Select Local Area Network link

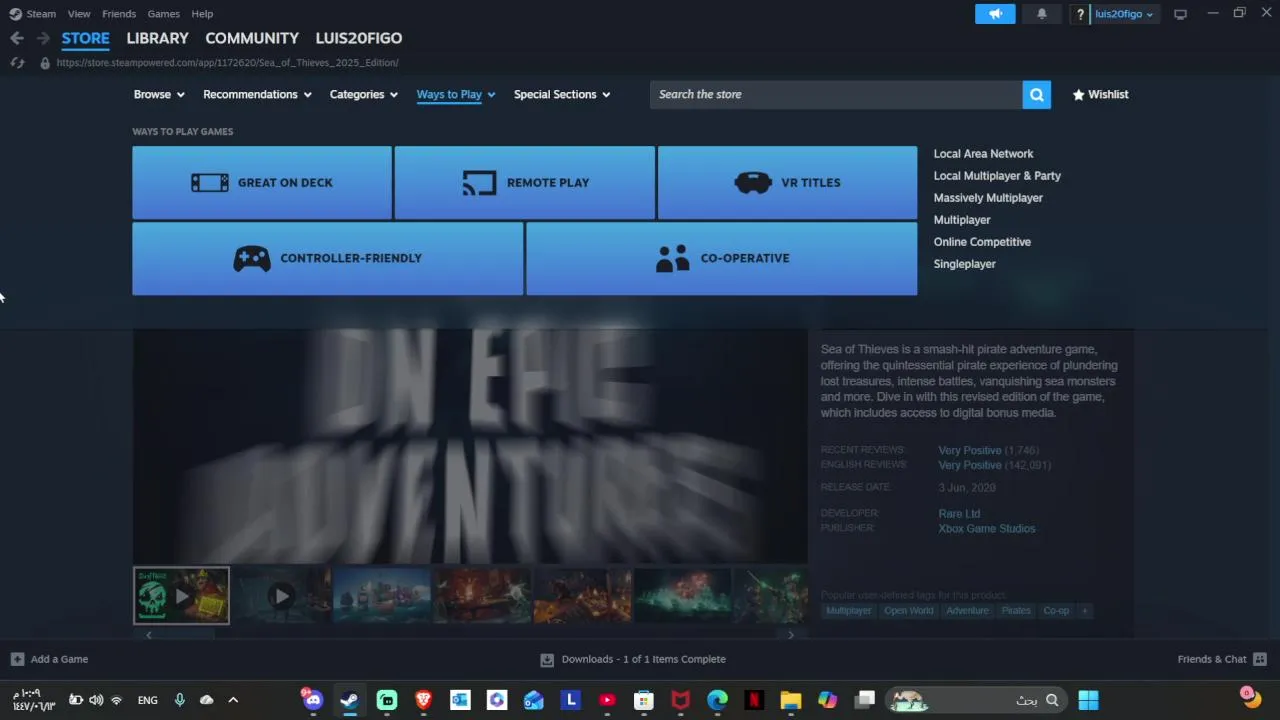click(x=983, y=154)
